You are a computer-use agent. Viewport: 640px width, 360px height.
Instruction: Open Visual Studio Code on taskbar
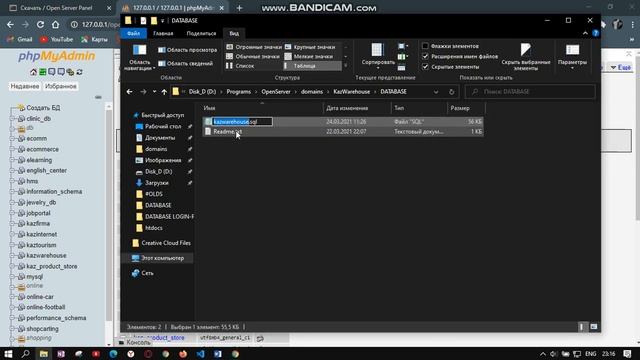point(200,354)
